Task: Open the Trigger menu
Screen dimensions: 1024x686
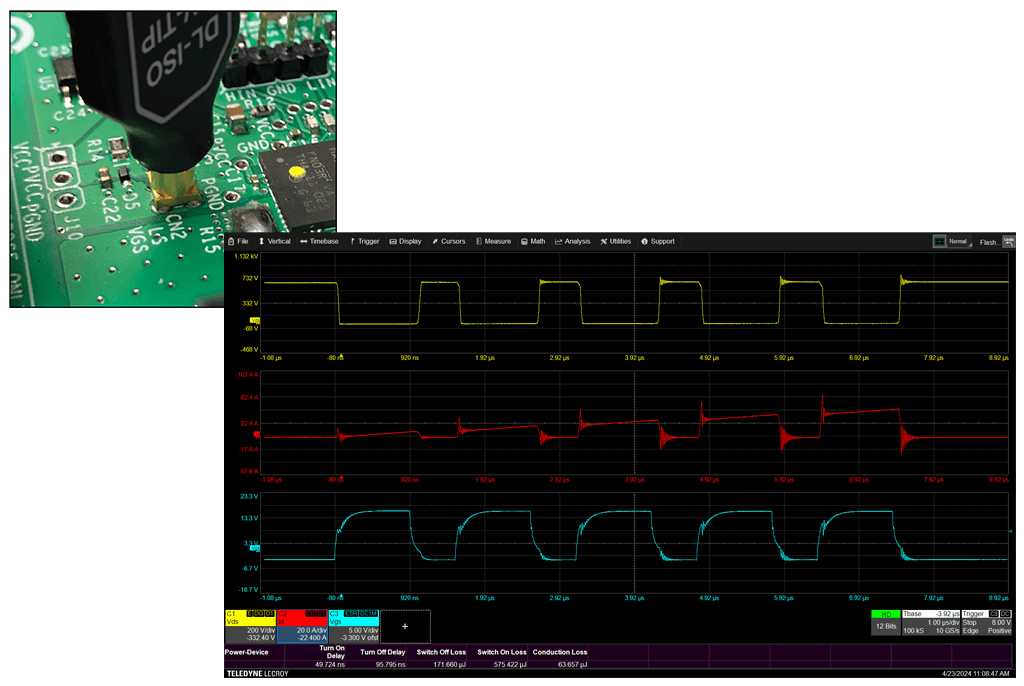Action: 365,241
